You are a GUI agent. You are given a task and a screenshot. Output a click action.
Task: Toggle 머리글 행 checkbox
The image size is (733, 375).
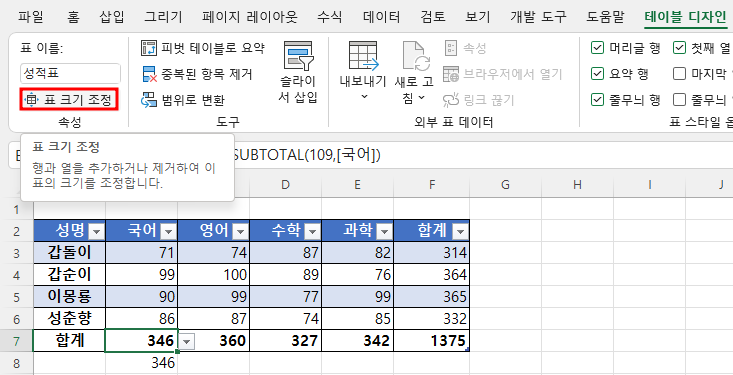597,48
